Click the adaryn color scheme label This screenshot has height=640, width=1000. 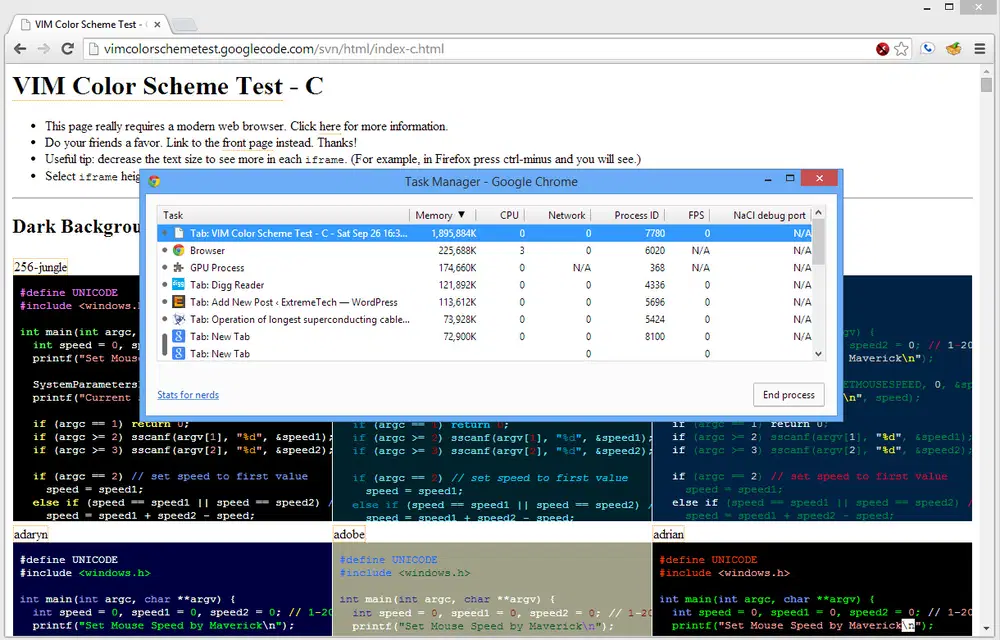tap(31, 534)
